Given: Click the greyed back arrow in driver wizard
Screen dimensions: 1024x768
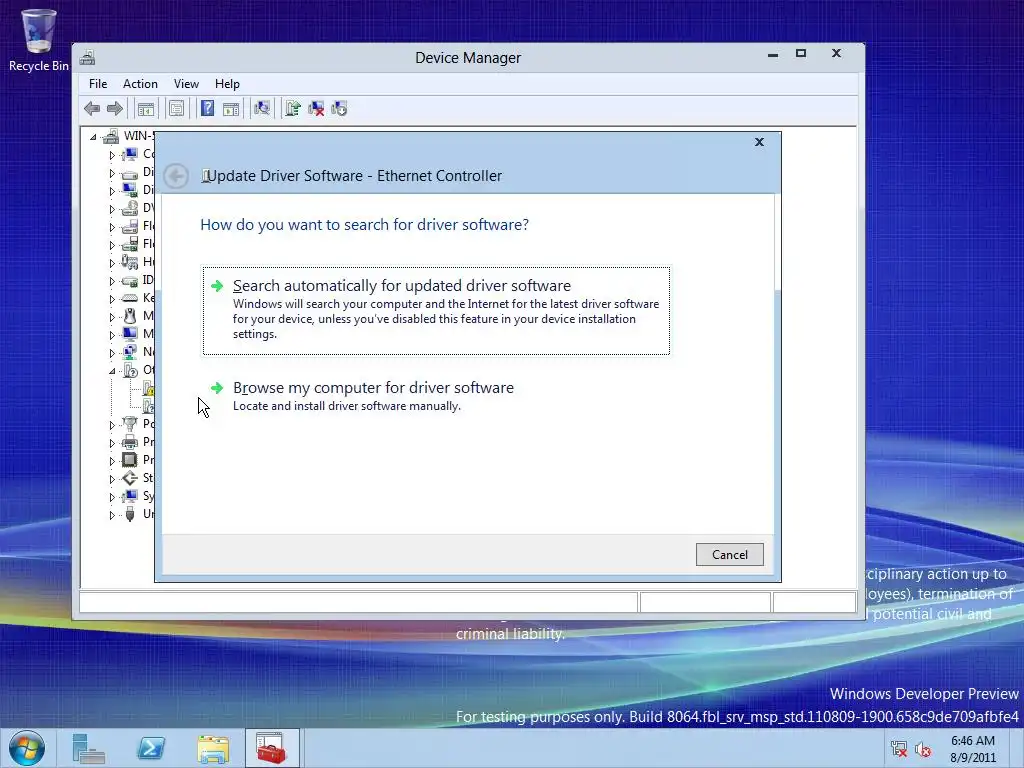Looking at the screenshot, I should (x=176, y=176).
